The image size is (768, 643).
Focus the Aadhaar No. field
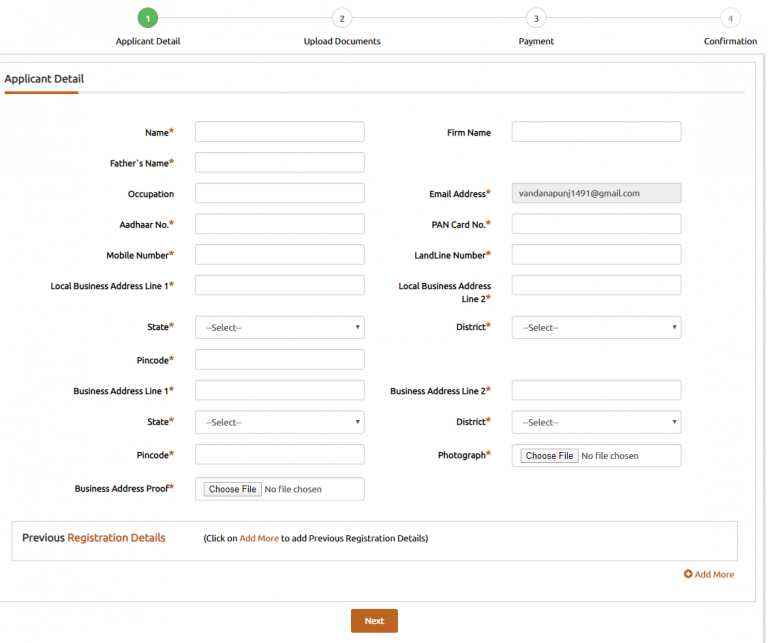tap(280, 224)
